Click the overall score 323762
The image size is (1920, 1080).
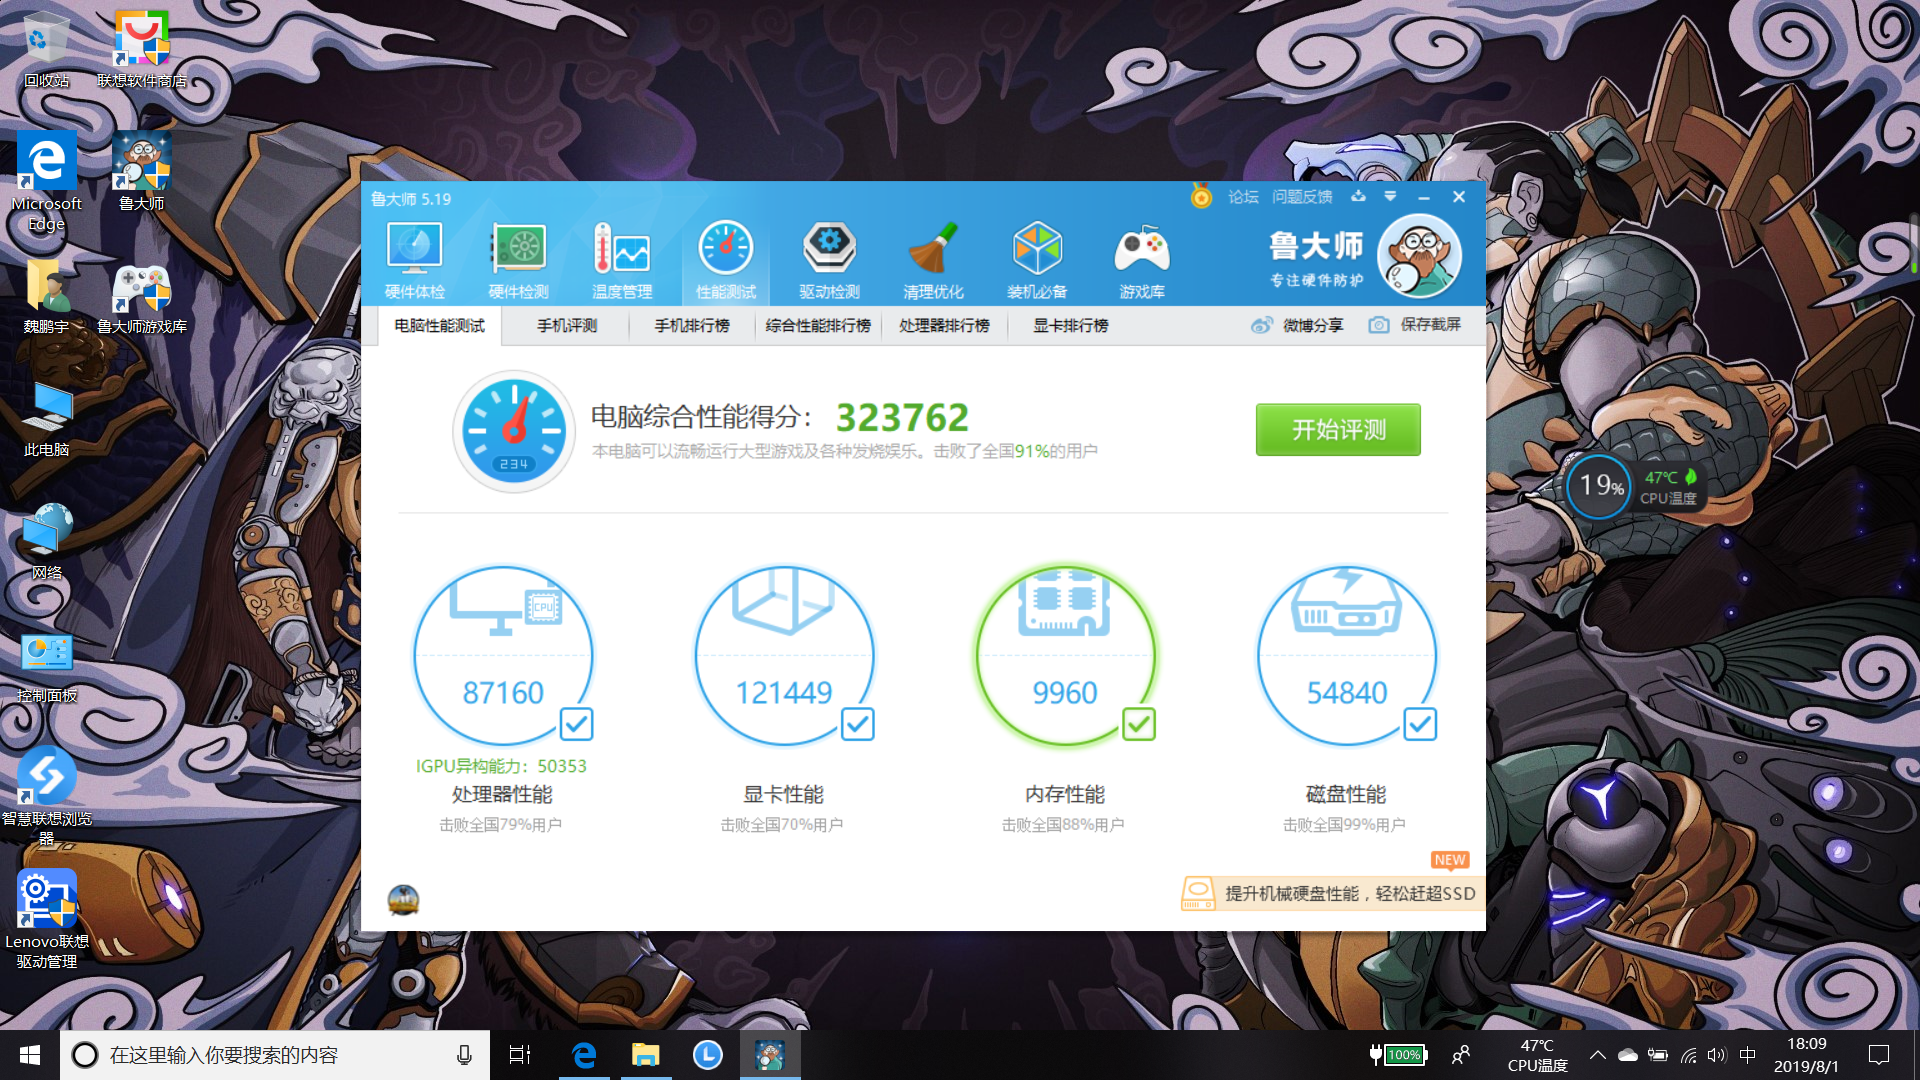click(x=902, y=417)
